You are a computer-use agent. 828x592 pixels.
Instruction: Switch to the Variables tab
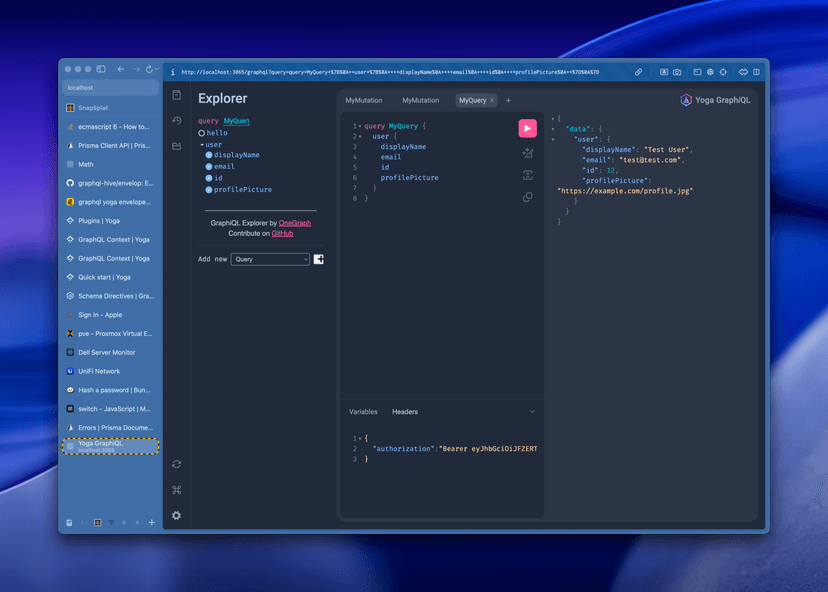click(x=363, y=412)
